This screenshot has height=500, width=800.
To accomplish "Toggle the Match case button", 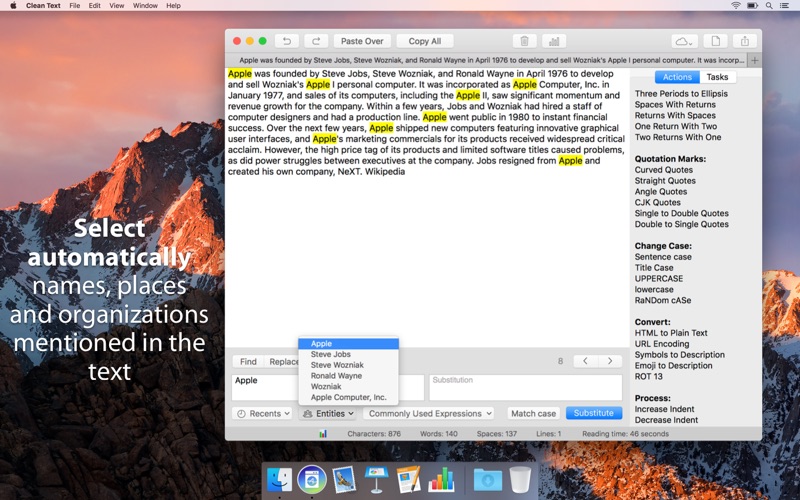I will click(x=533, y=413).
